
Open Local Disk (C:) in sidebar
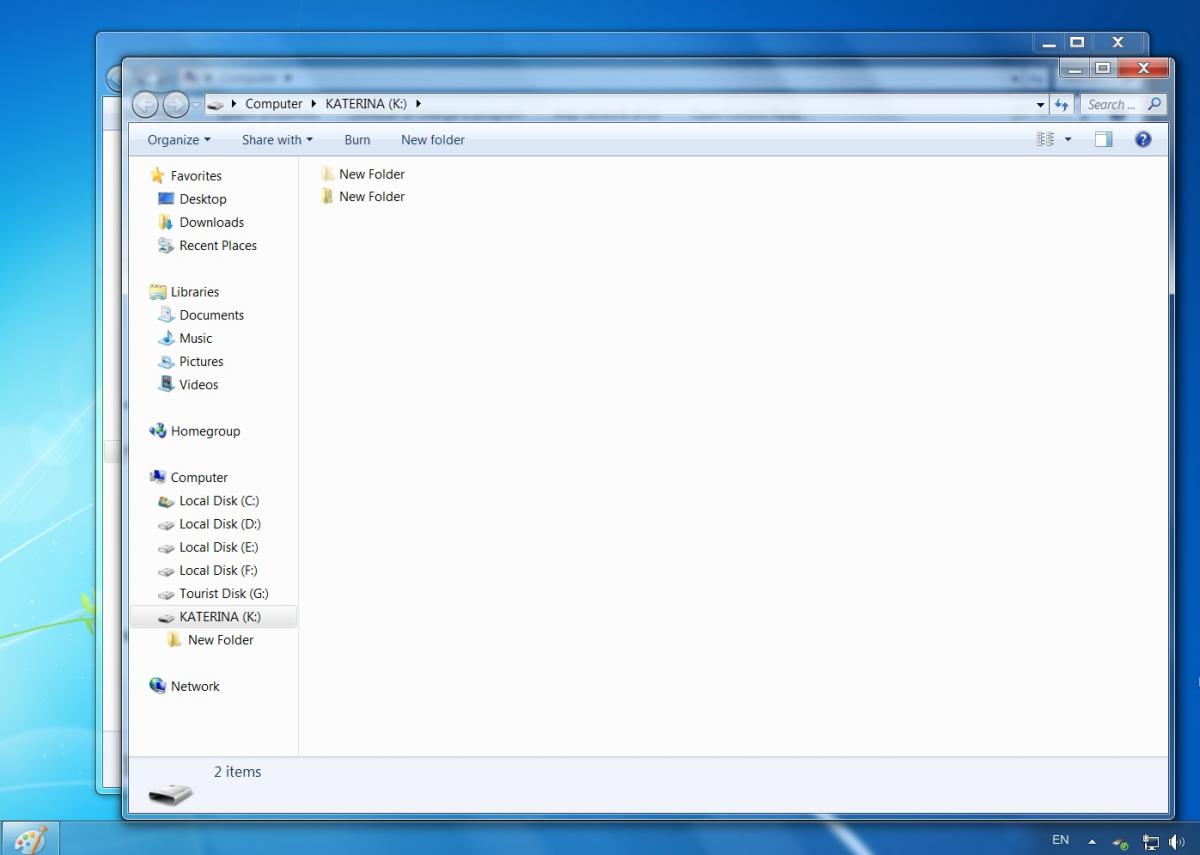click(209, 501)
